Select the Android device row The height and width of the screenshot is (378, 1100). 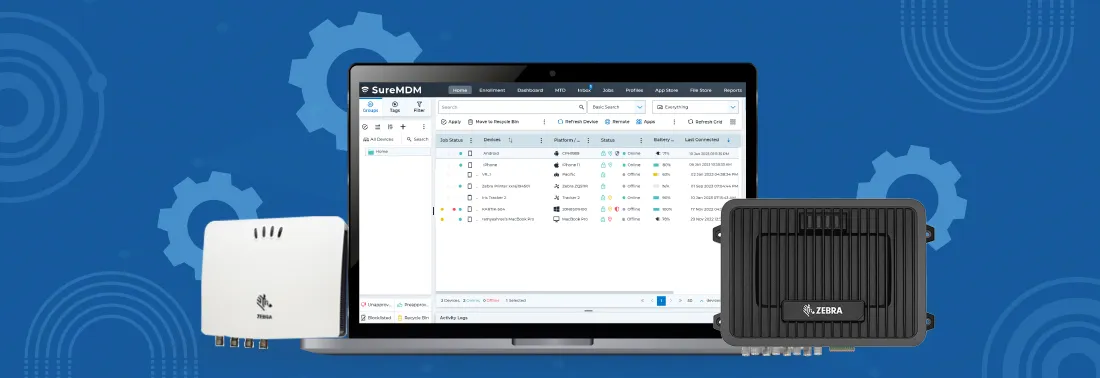pos(588,153)
